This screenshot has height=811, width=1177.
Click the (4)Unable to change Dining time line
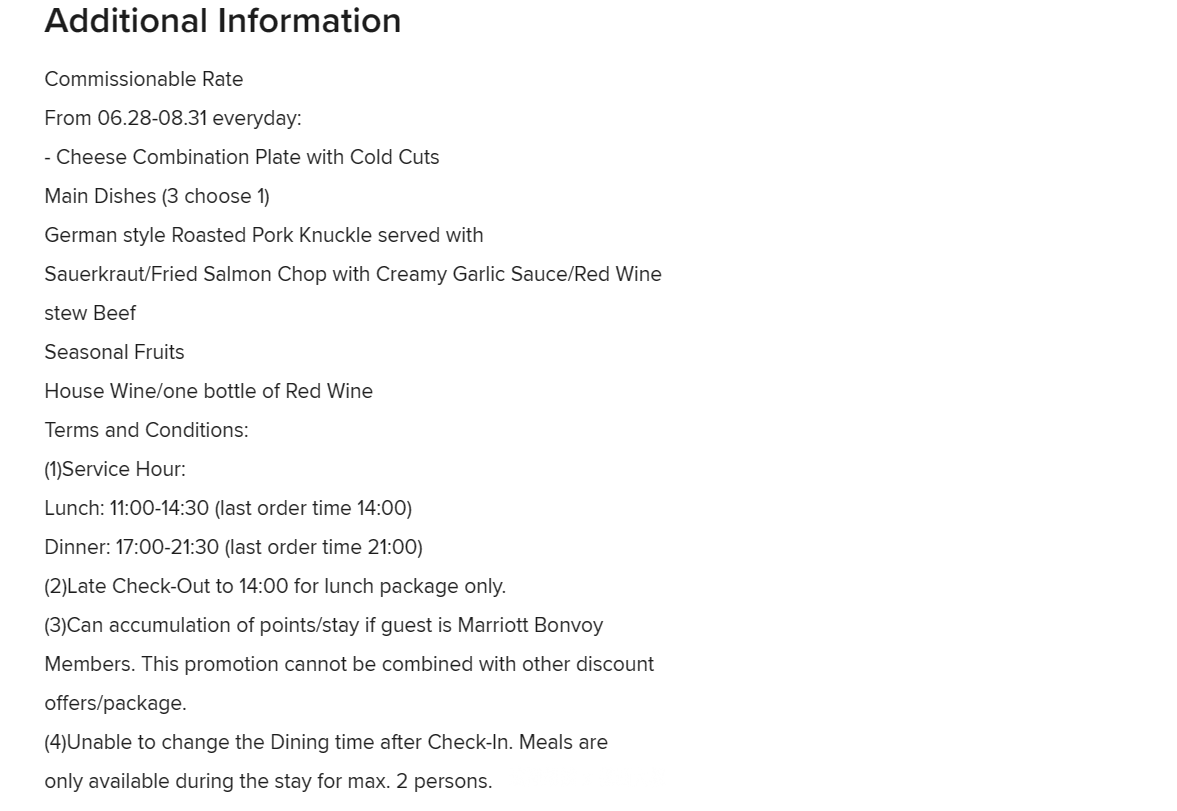point(326,743)
